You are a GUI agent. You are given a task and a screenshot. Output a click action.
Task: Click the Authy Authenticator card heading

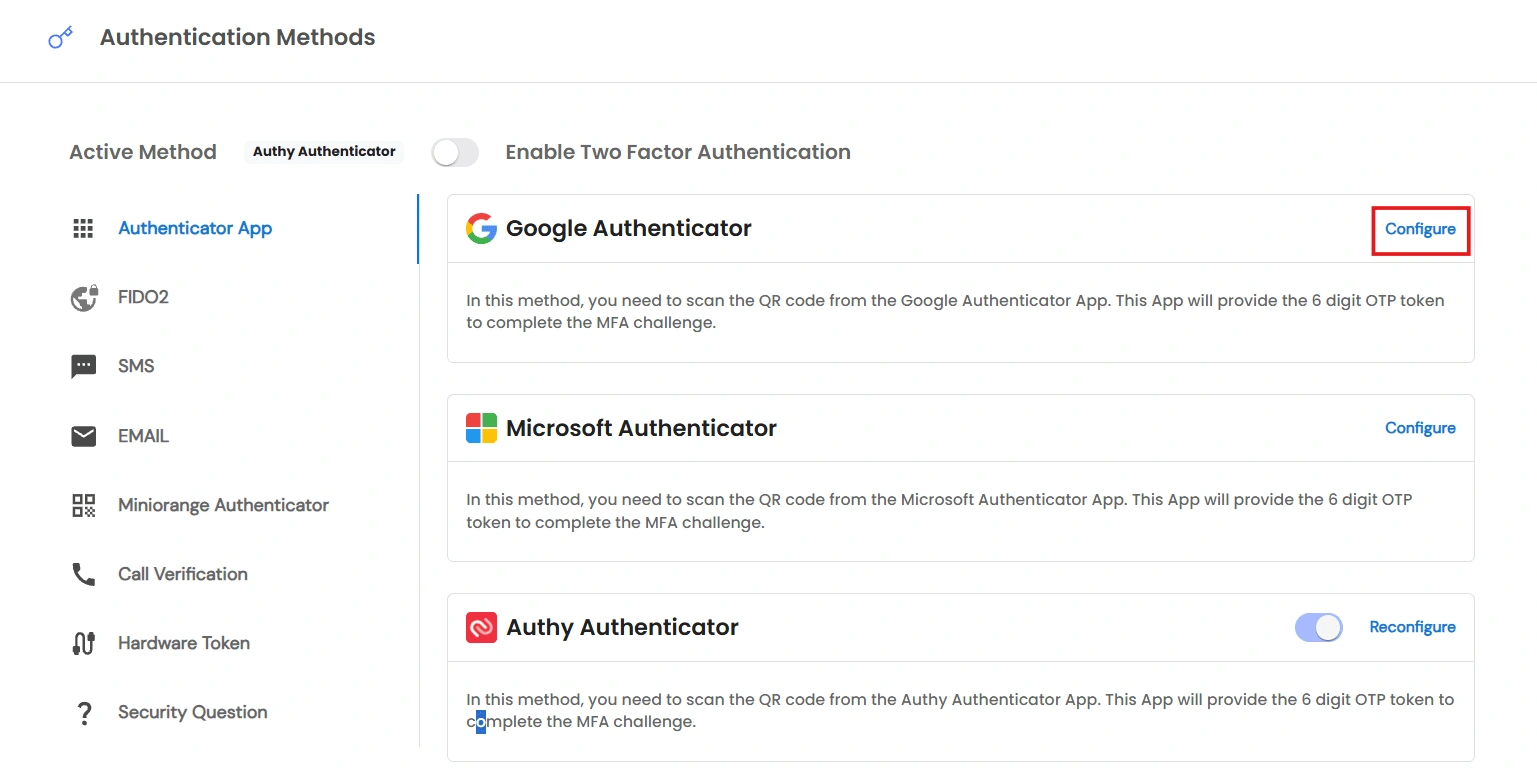pos(622,627)
